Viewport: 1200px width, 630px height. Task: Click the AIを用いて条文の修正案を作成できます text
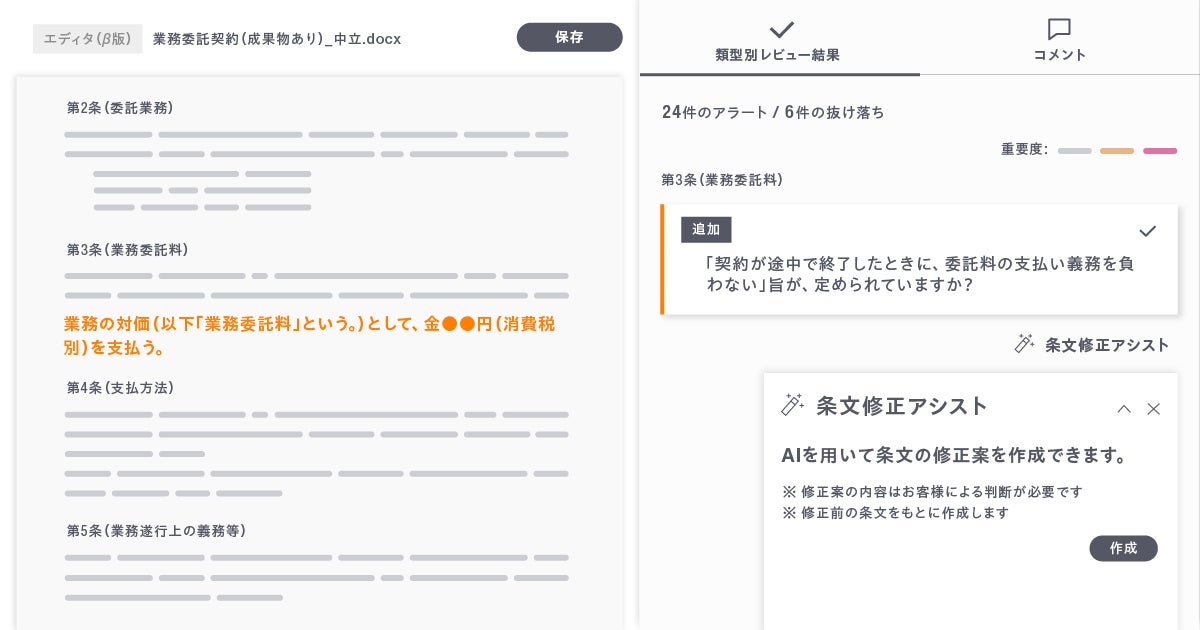955,455
